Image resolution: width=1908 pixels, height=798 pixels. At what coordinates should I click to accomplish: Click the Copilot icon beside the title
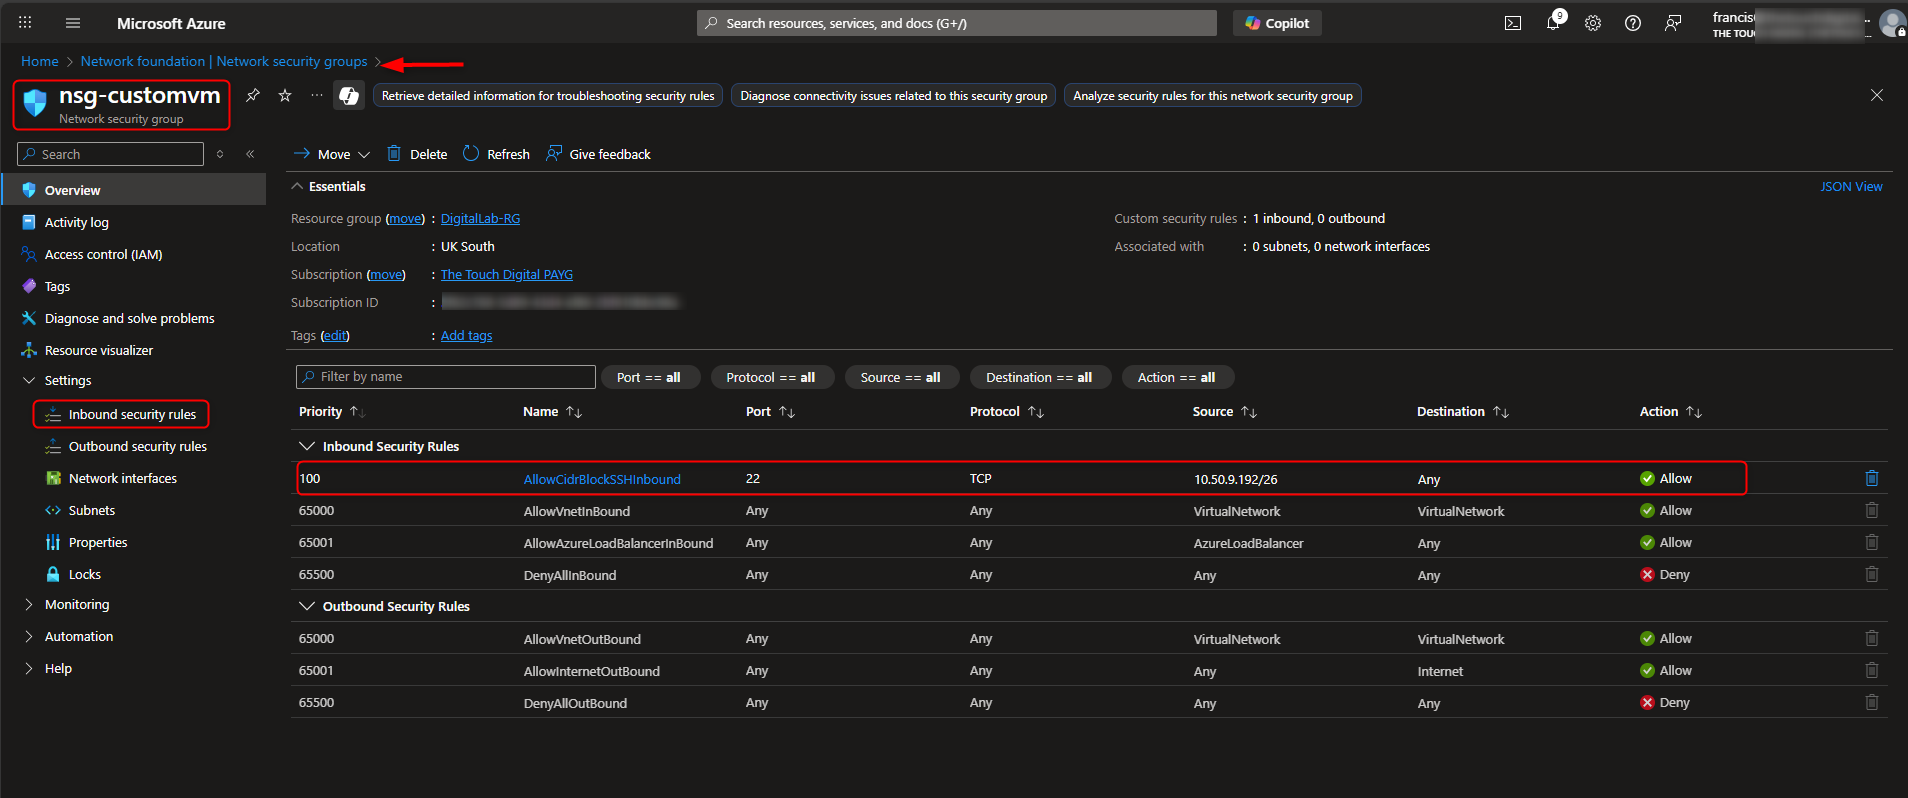click(349, 95)
